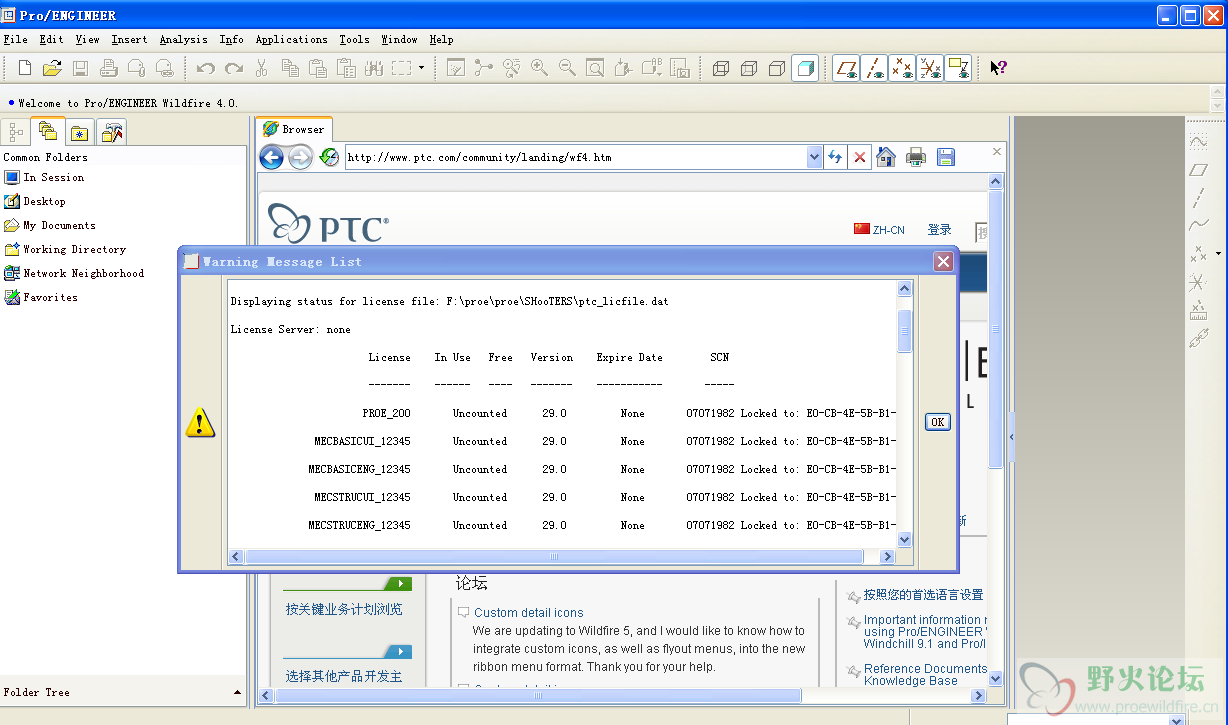
Task: Close the browser pane with X
Action: pos(996,151)
